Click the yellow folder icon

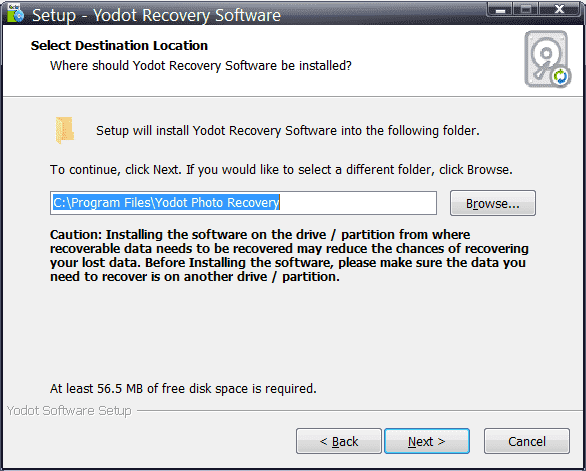[65, 130]
